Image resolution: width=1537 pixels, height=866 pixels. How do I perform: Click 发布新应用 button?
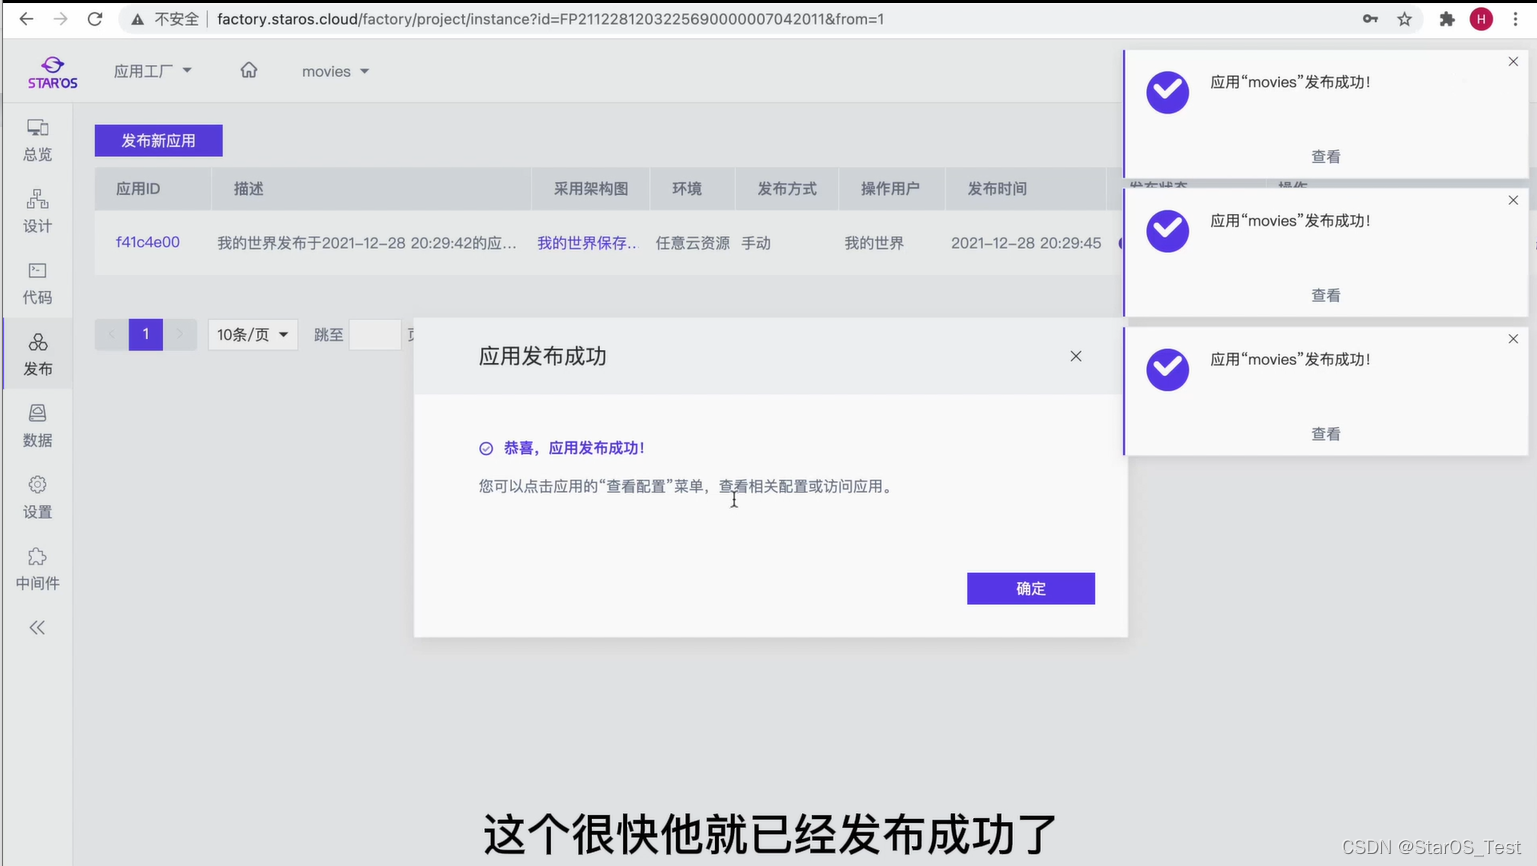point(158,141)
